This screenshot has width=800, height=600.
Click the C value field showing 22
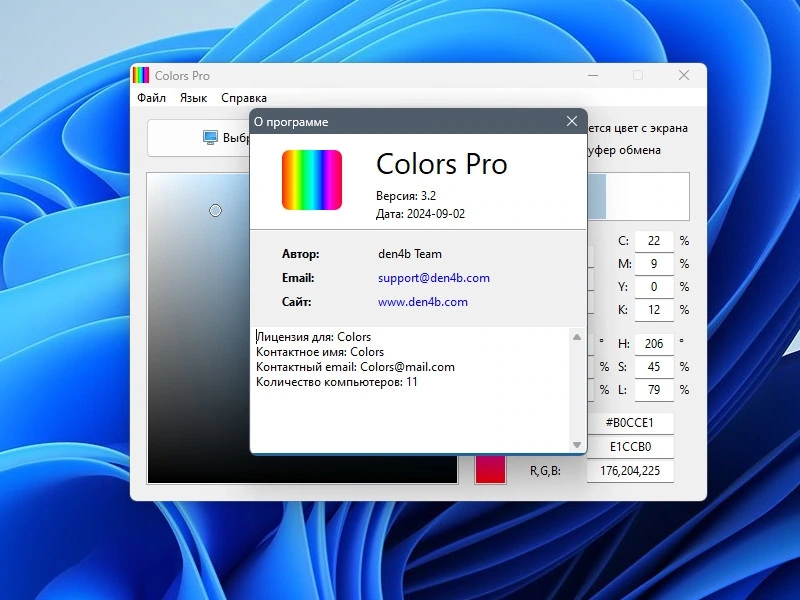[654, 241]
